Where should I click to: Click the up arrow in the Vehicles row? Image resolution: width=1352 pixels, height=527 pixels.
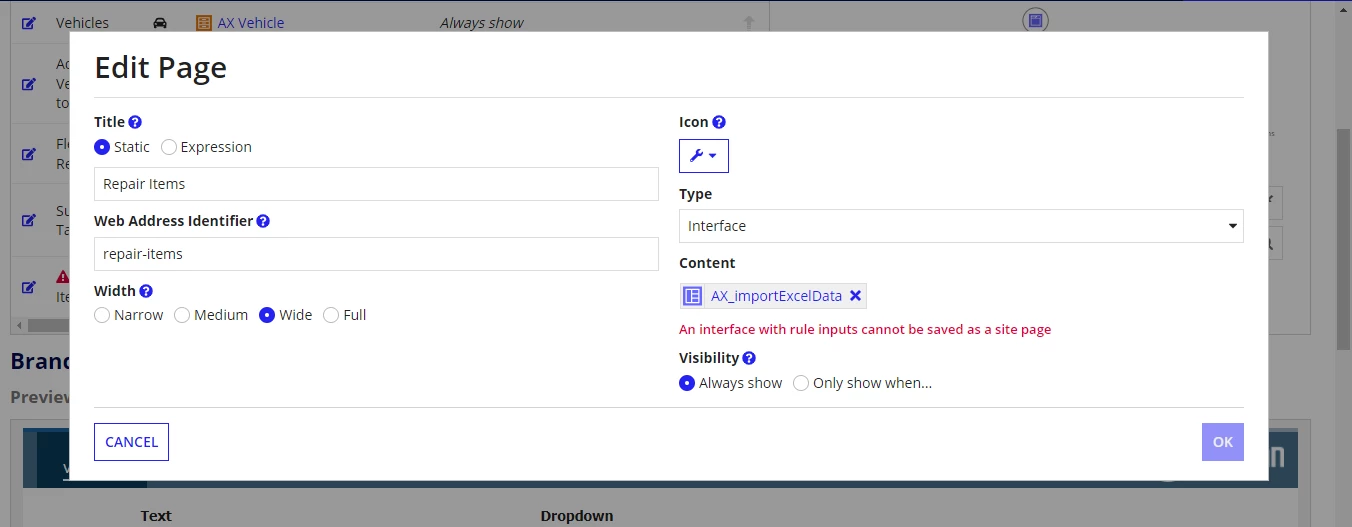coord(749,23)
